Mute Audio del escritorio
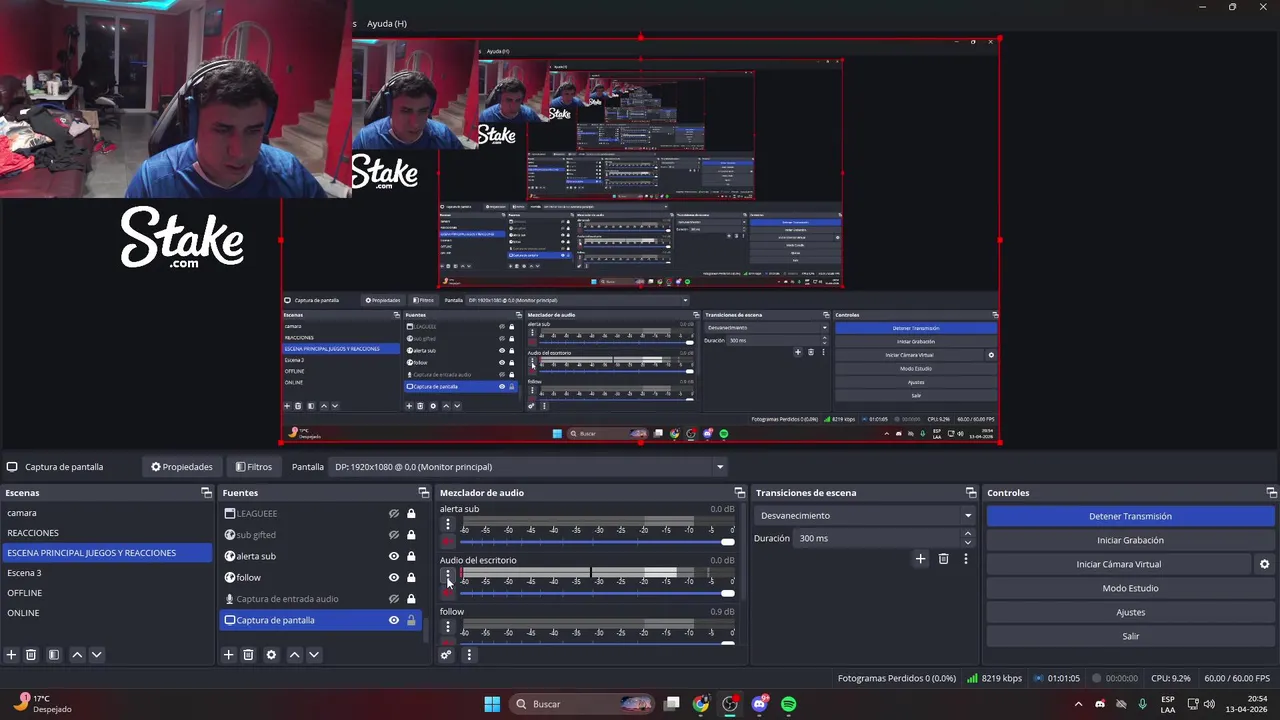The width and height of the screenshot is (1280, 720). [447, 593]
